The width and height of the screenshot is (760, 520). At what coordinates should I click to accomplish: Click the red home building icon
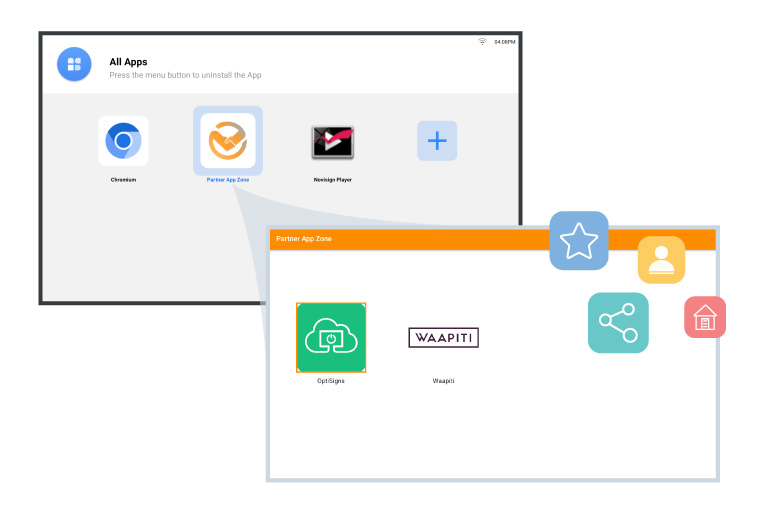(x=705, y=317)
